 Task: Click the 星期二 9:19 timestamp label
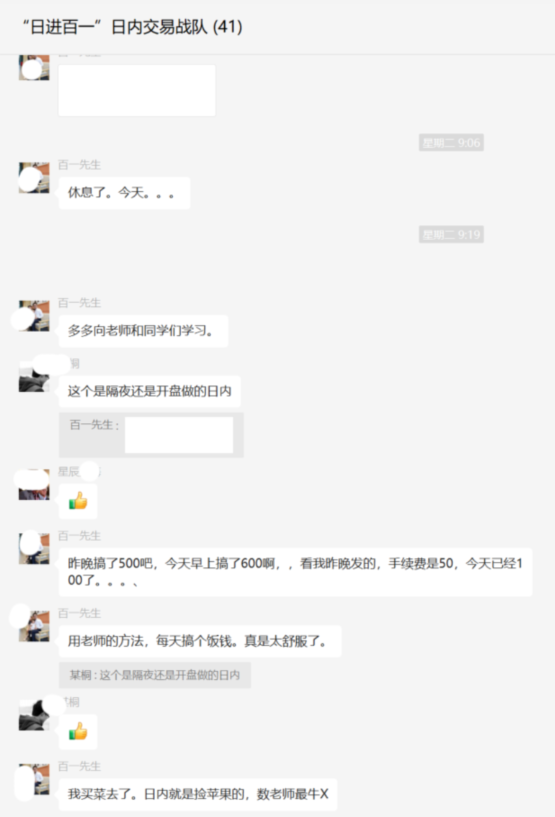pyautogui.click(x=451, y=234)
